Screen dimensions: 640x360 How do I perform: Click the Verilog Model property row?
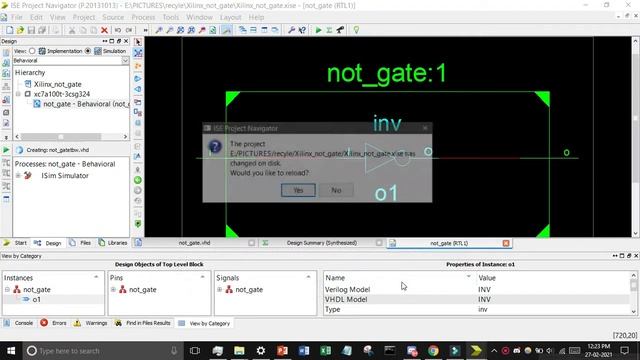click(x=476, y=289)
